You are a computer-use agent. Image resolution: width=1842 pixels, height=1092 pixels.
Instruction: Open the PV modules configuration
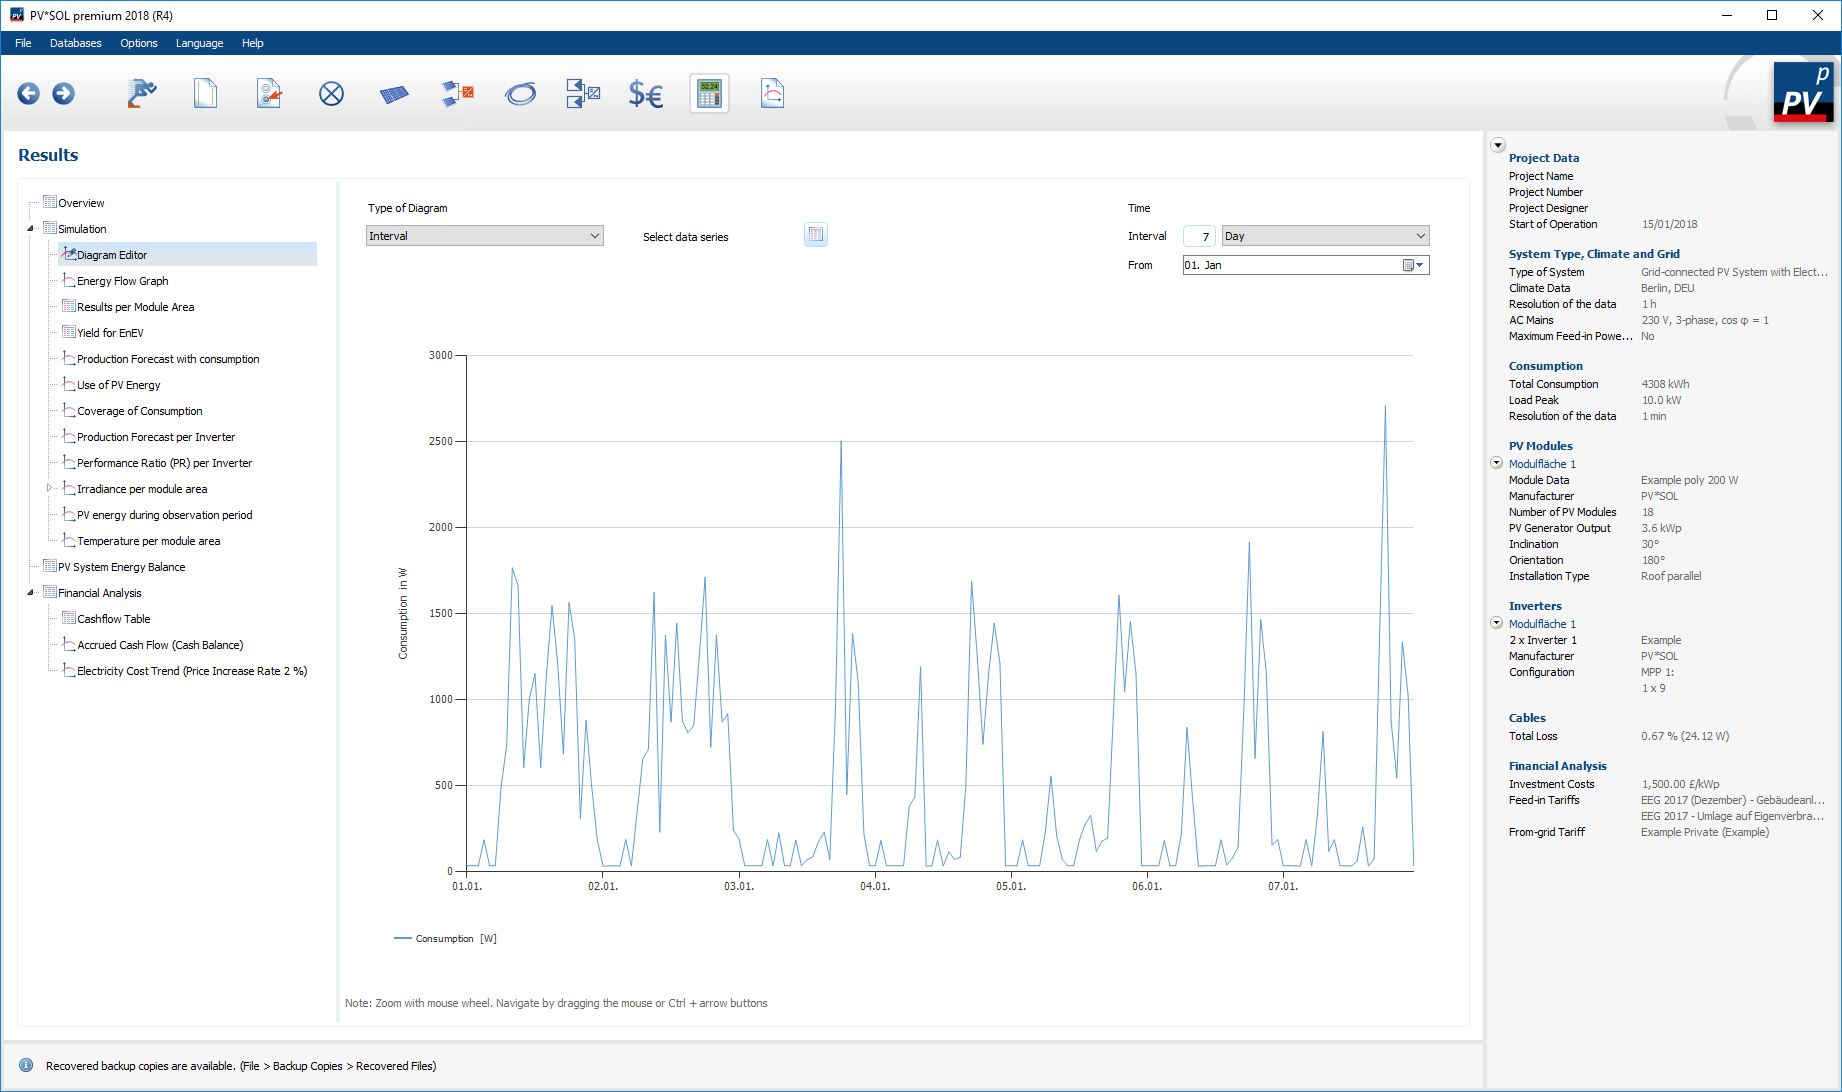point(393,93)
